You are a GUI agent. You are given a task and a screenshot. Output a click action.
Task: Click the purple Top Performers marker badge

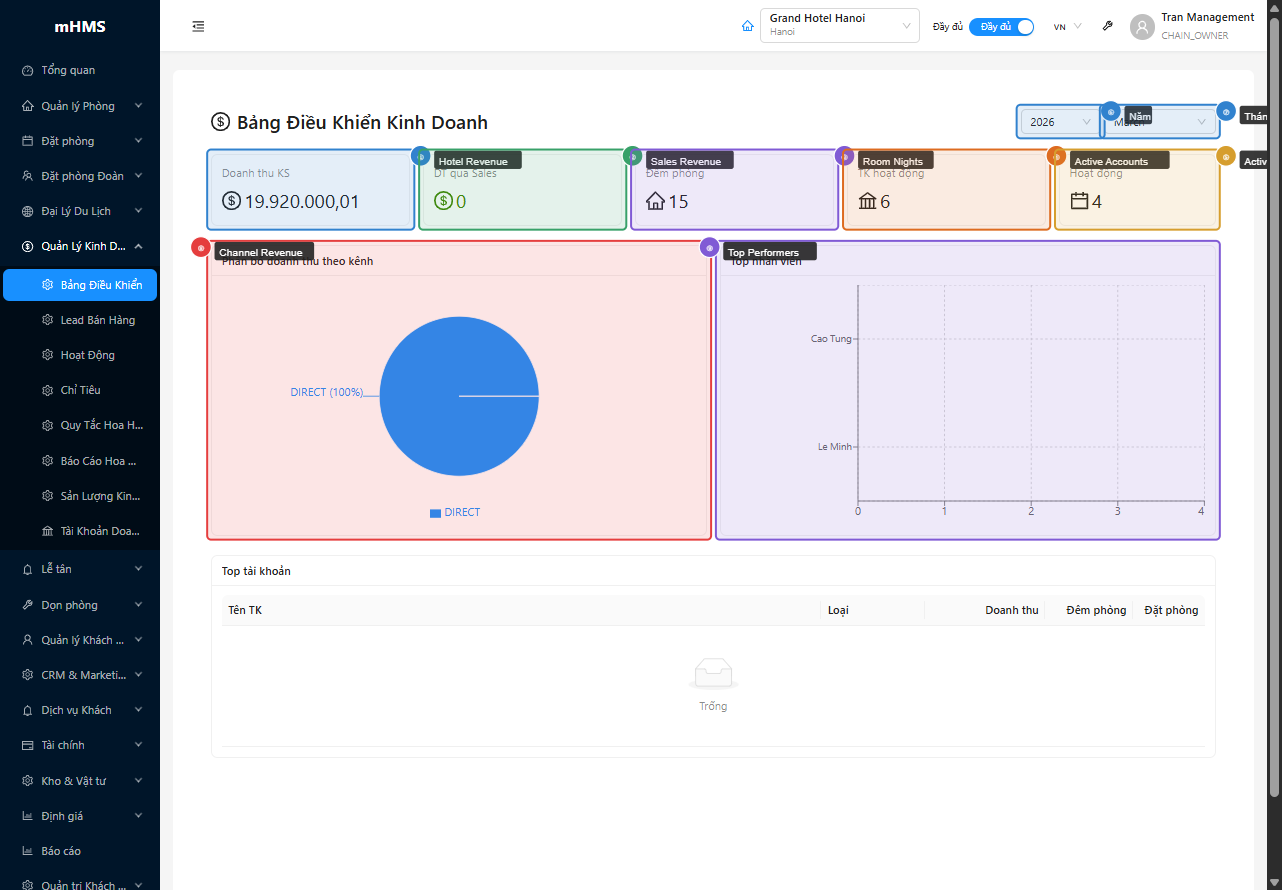coord(709,248)
